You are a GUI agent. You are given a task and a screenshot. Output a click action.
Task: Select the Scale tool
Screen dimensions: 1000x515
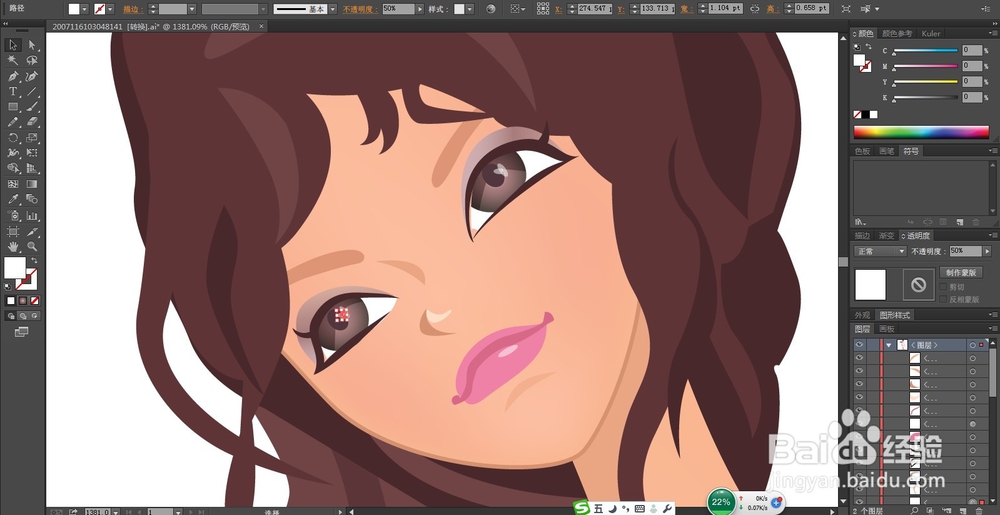pos(32,138)
